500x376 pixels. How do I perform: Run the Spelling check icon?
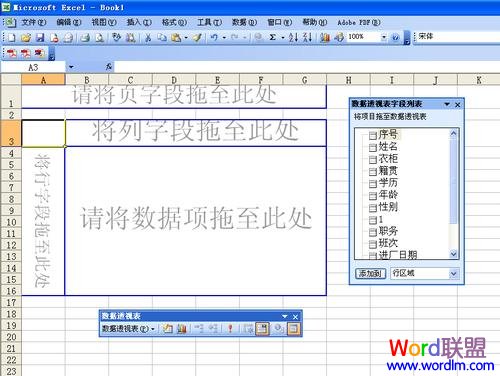tap(116, 37)
